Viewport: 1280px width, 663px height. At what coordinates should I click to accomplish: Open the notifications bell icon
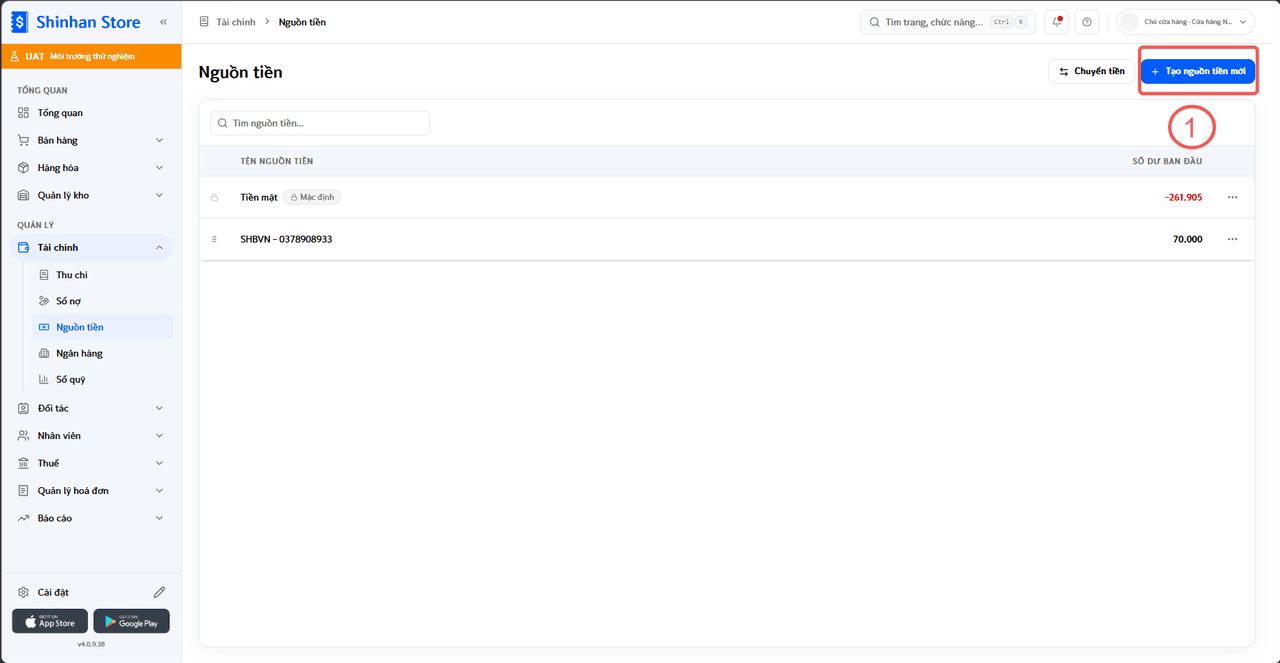1057,22
